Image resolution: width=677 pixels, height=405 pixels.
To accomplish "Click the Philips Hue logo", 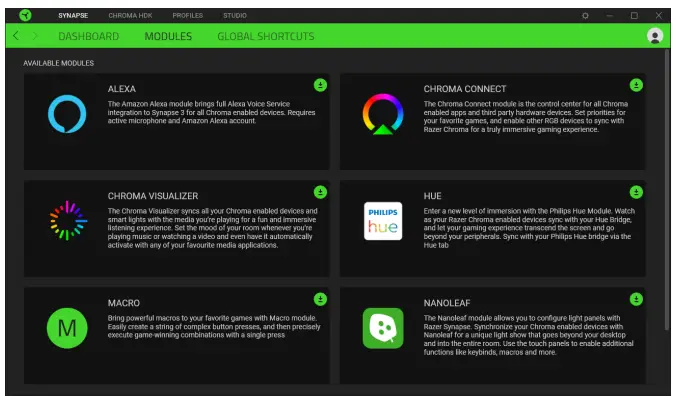I will coord(383,221).
